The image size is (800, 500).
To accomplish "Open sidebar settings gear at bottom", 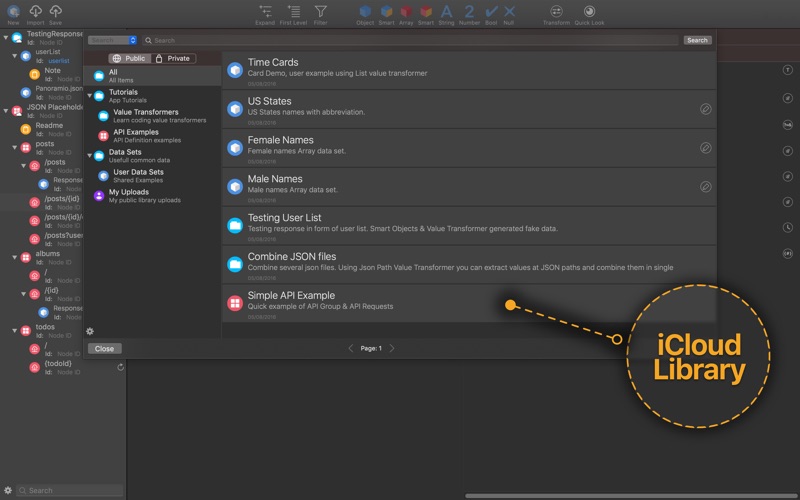I will [x=8, y=490].
